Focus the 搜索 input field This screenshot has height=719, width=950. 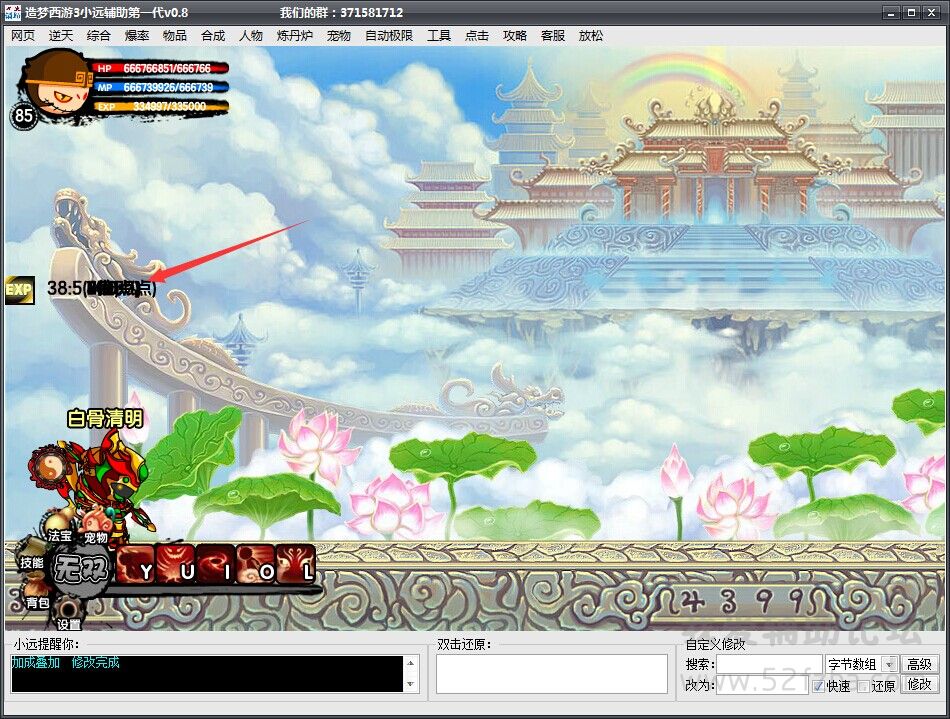[x=769, y=664]
